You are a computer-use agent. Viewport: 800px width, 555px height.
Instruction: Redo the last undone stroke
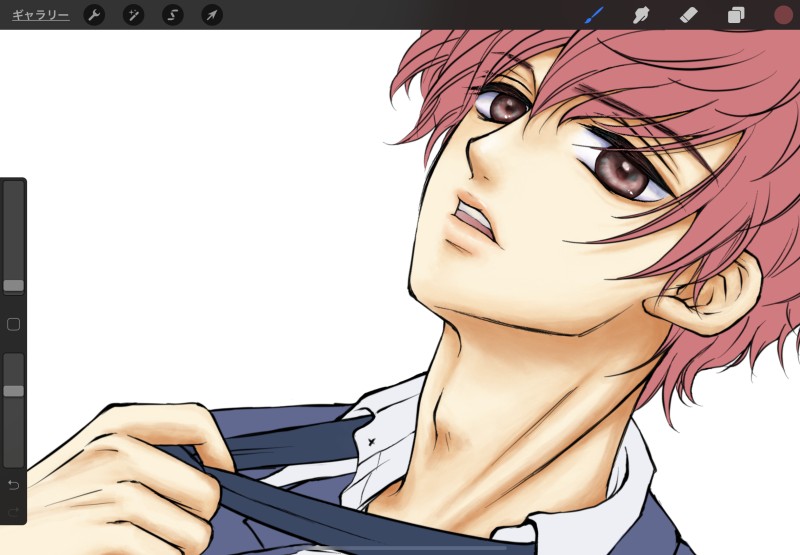(x=14, y=511)
